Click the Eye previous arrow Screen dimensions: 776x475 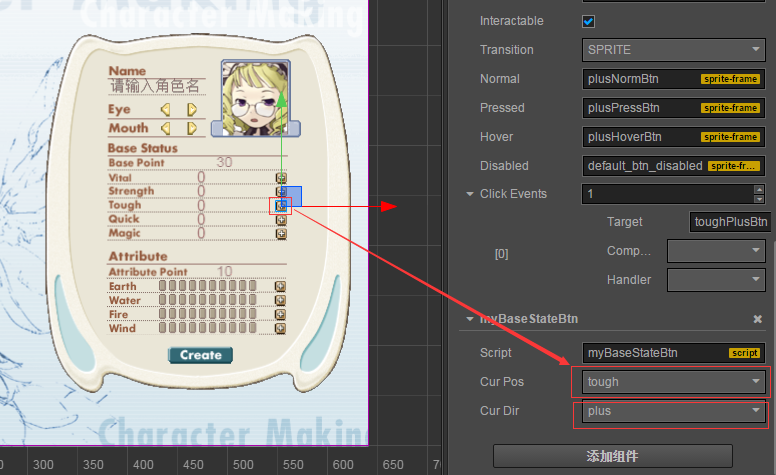(x=166, y=109)
